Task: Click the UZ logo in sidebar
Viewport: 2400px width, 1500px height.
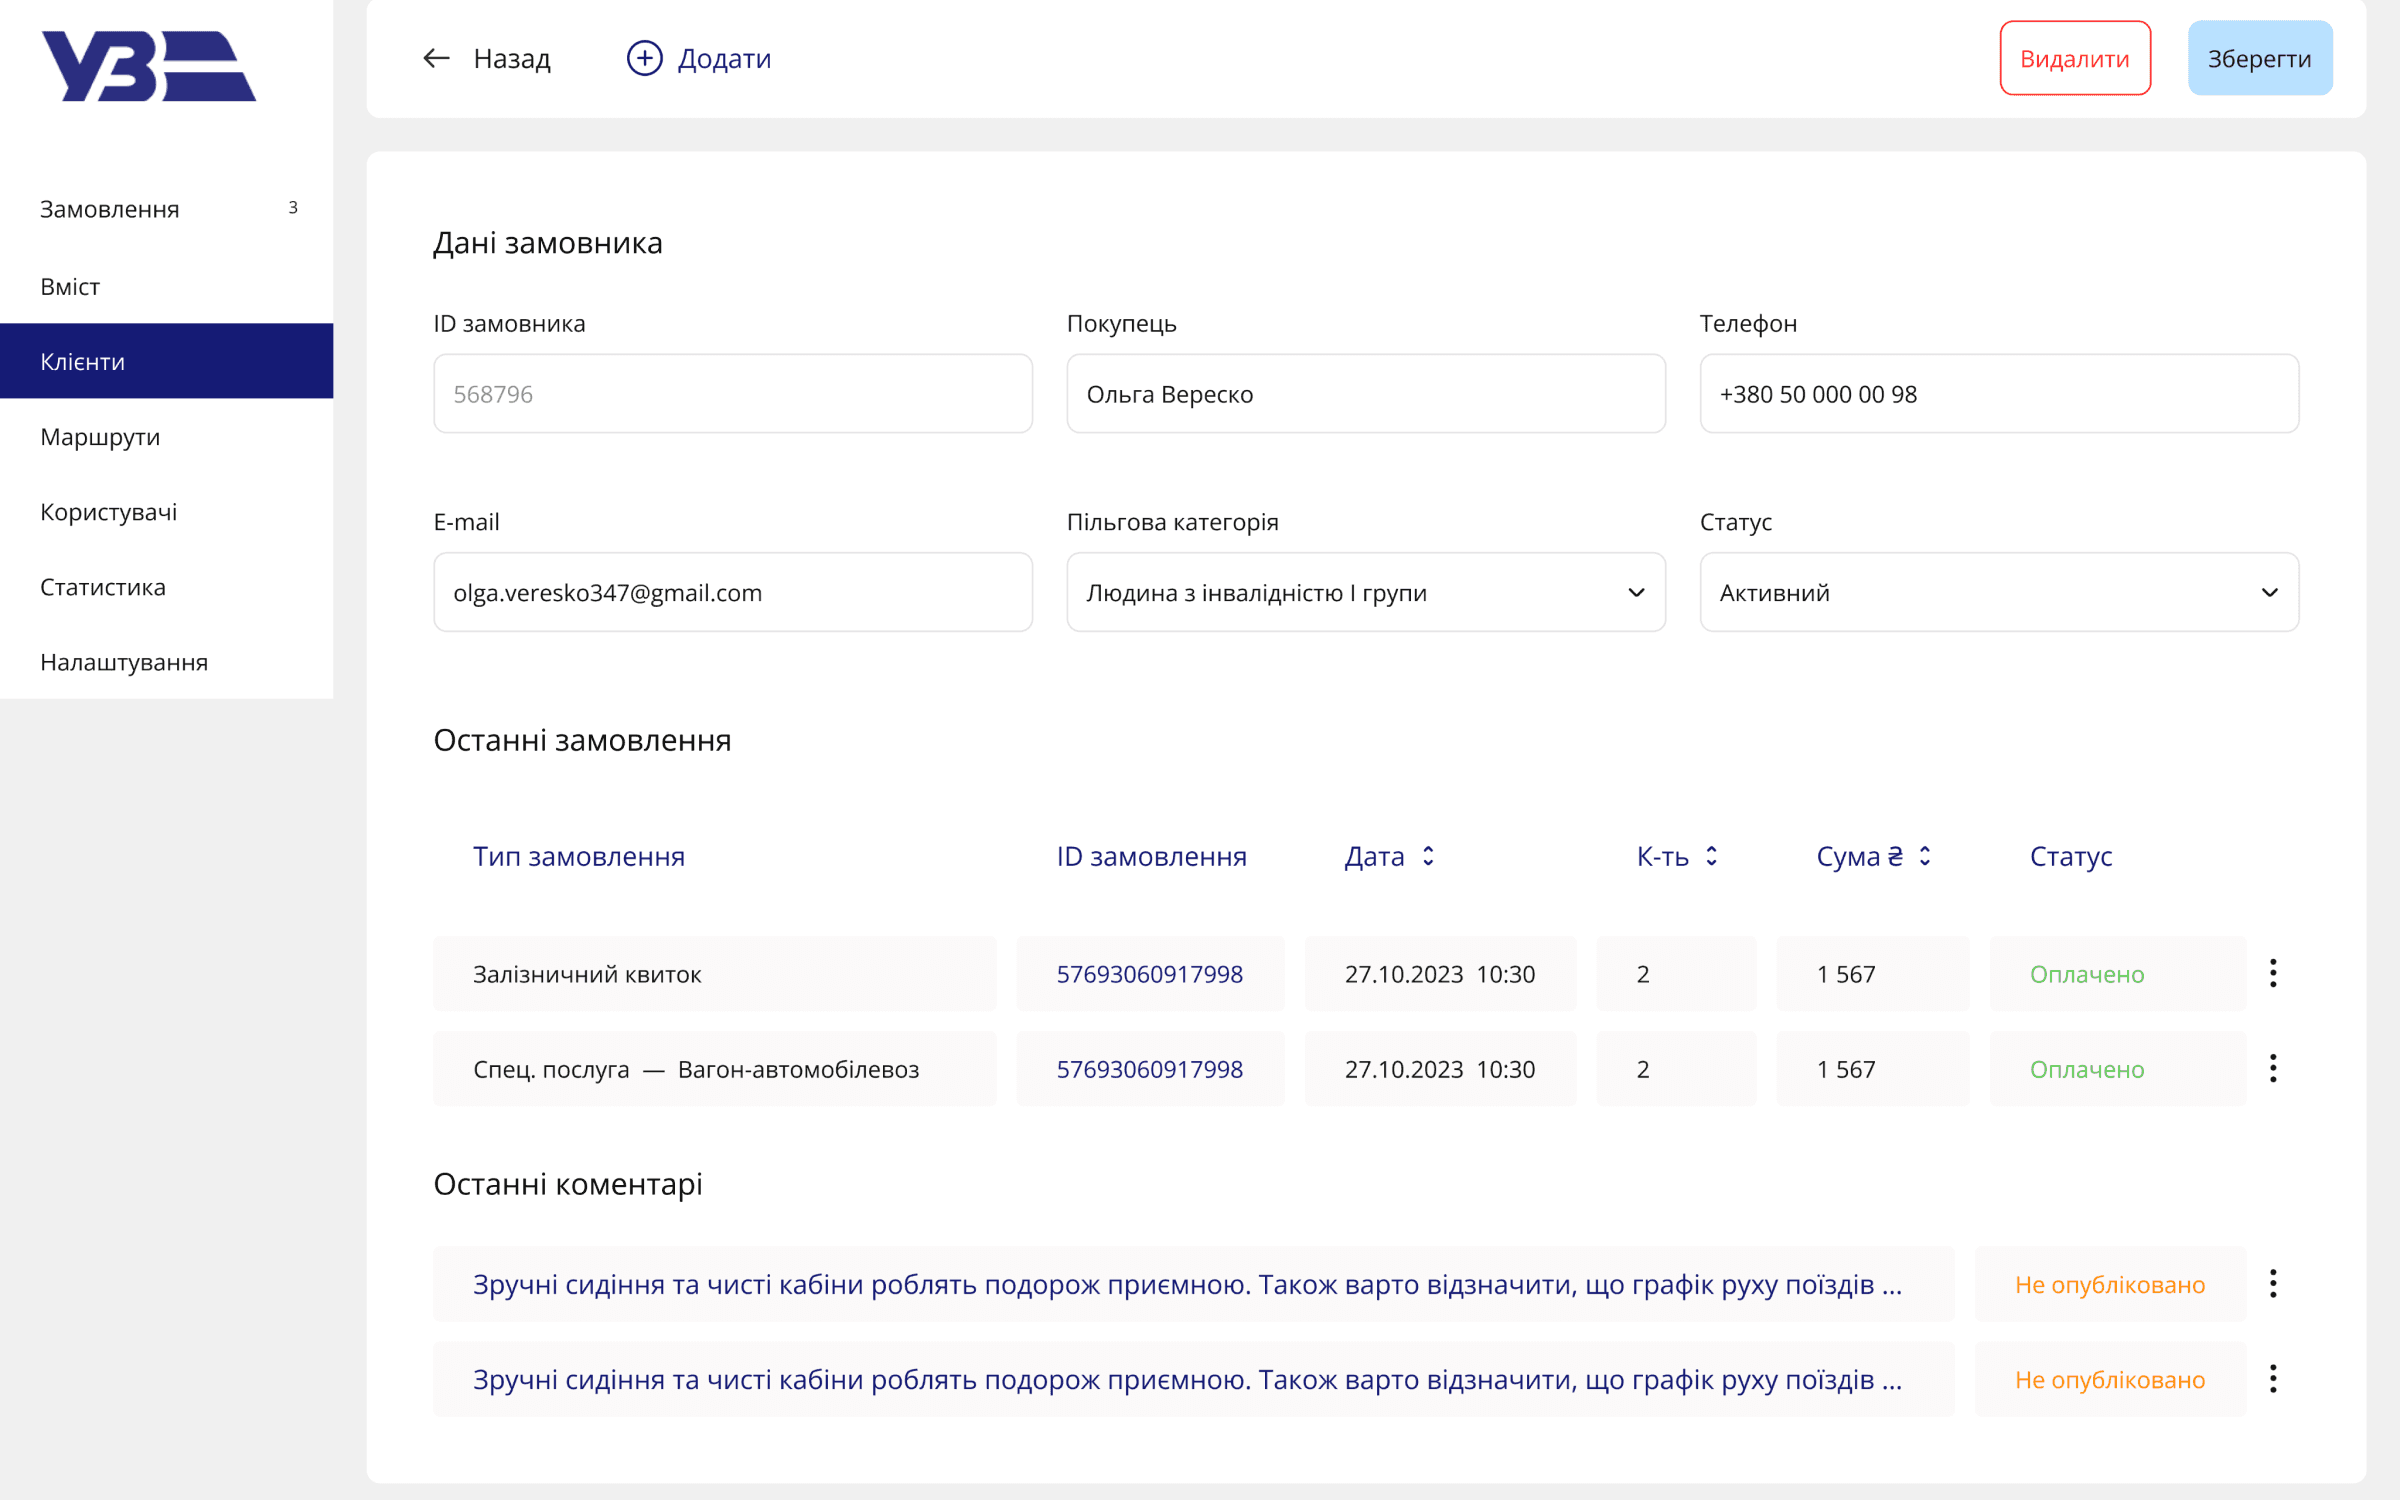Action: pos(148,66)
